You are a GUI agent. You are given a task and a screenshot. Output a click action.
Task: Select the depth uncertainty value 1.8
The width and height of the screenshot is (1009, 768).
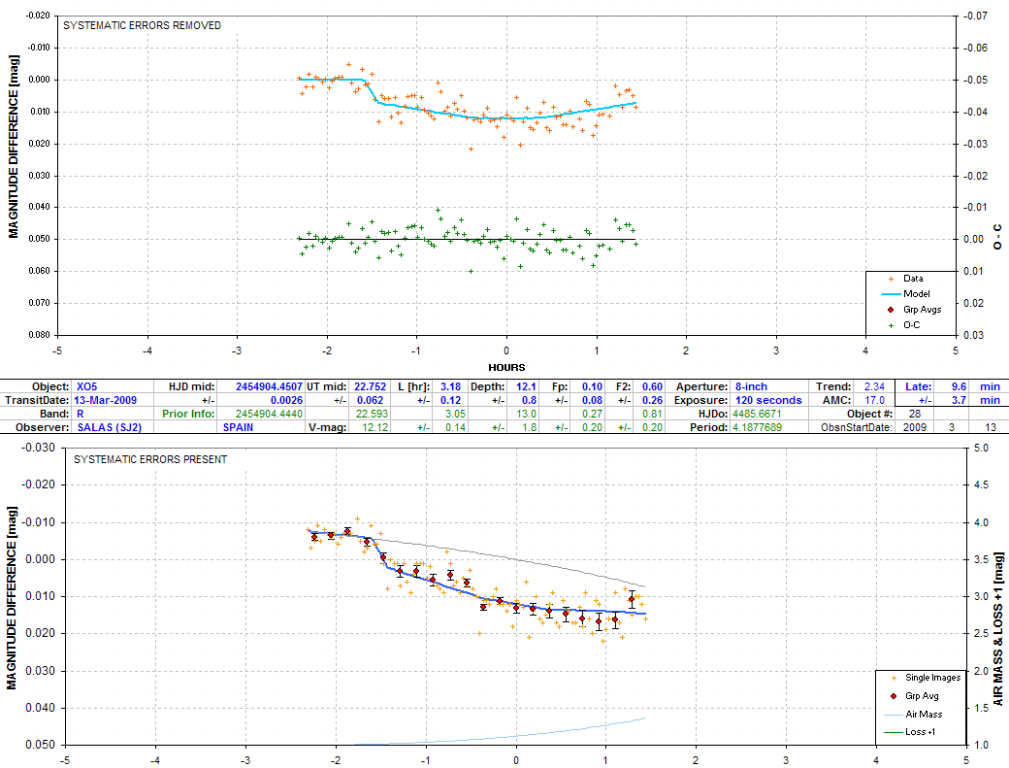coord(529,427)
